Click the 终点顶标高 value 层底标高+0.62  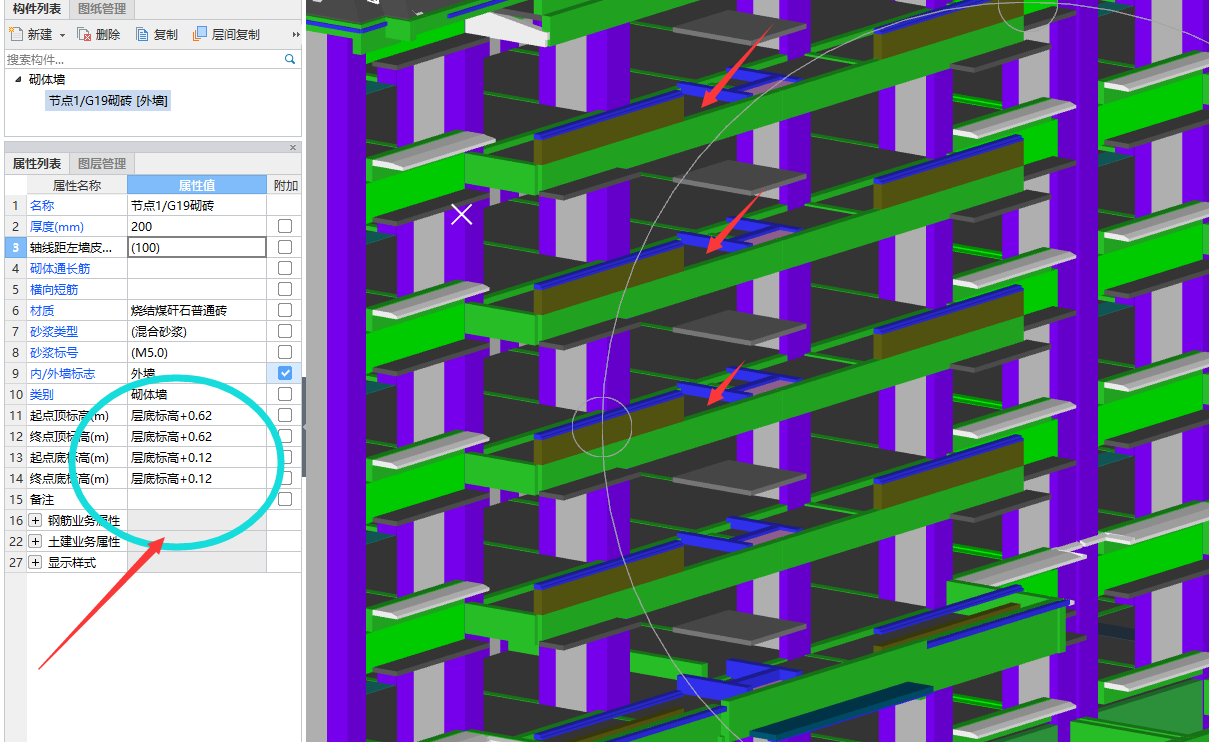(197, 436)
